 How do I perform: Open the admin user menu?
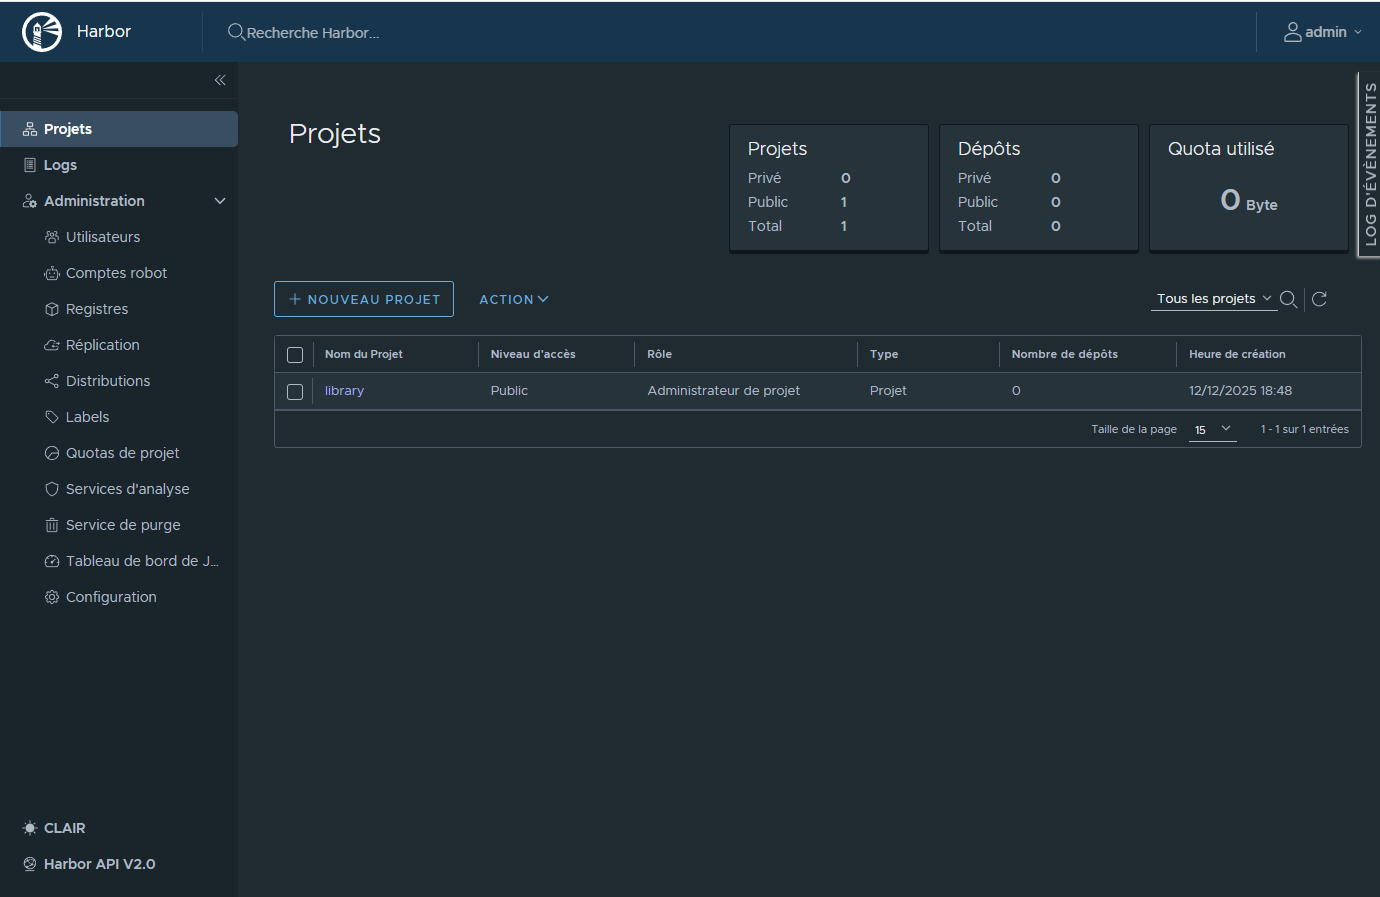click(1322, 32)
